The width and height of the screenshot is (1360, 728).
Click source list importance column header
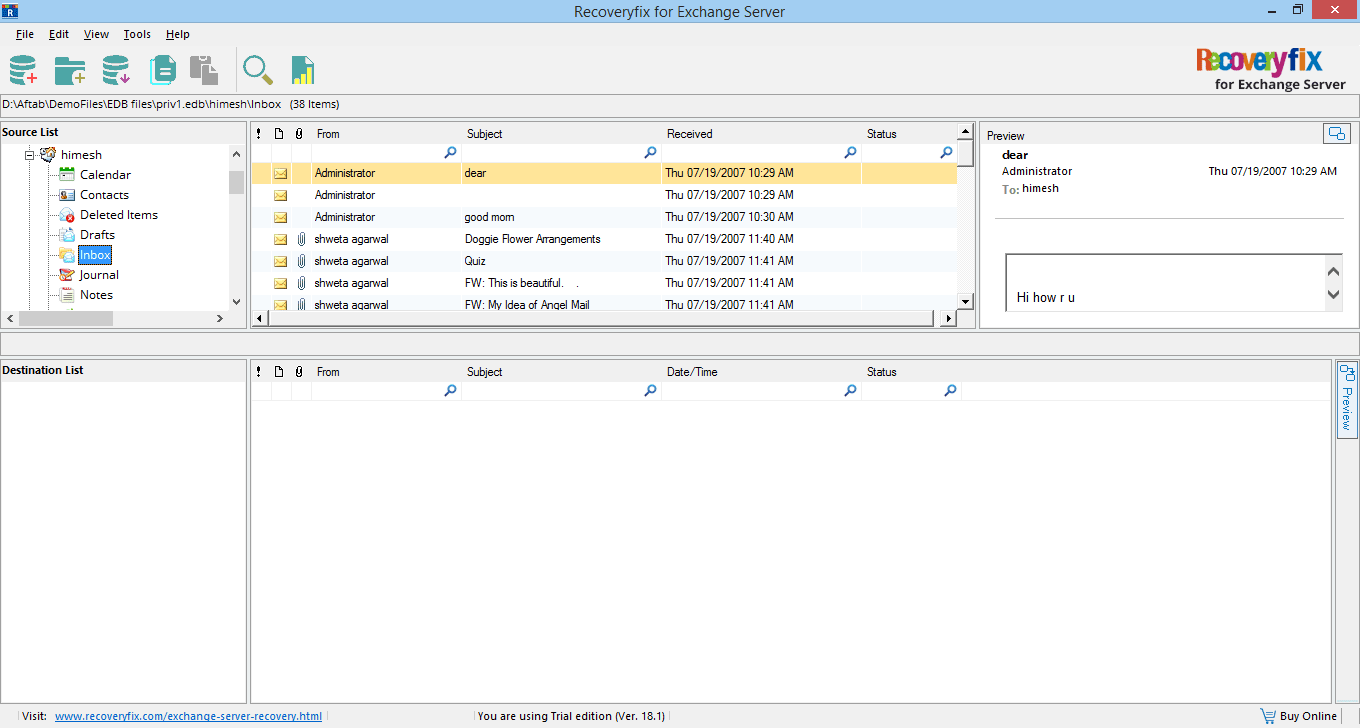point(260,133)
